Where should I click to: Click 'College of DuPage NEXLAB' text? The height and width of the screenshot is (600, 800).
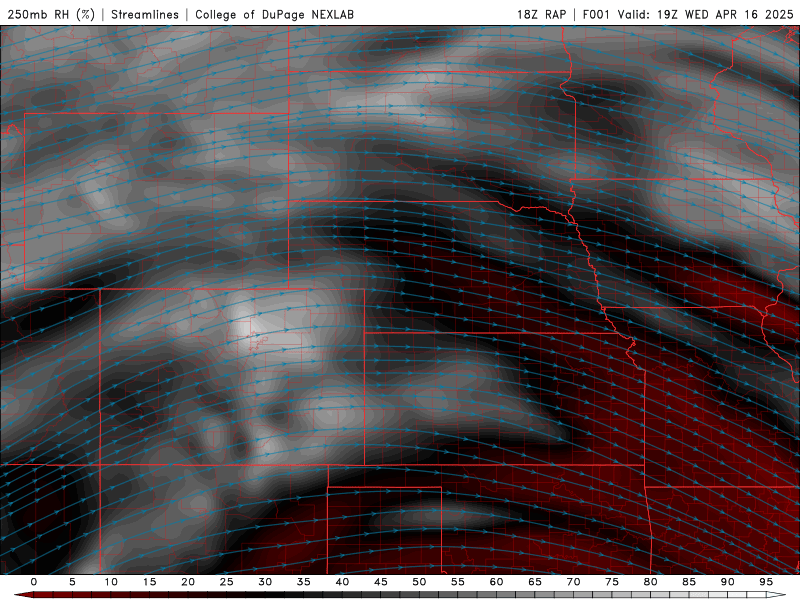point(274,14)
